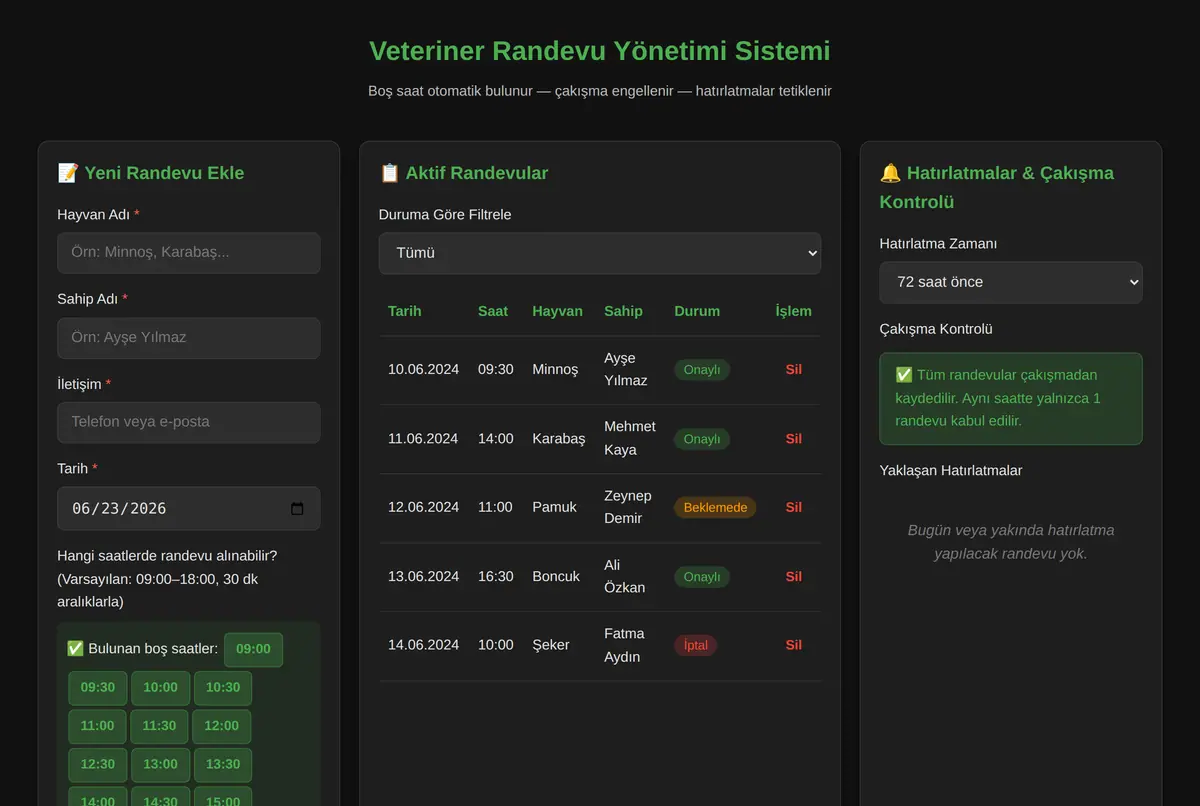Click animal name Karabaş
Screen dimensions: 1200x806
click(559, 438)
